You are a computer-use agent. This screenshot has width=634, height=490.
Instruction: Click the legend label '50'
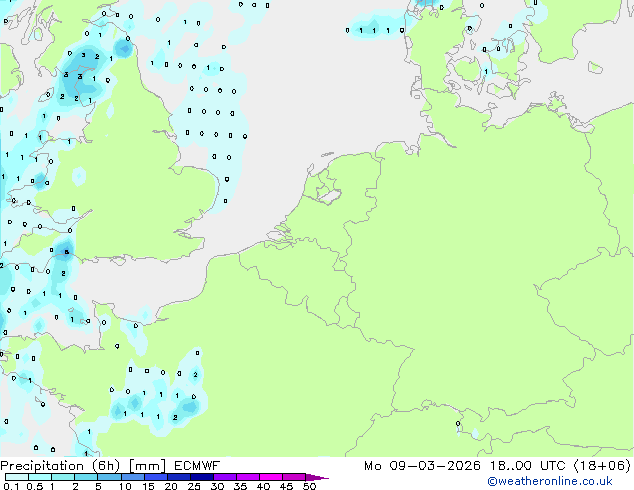click(x=310, y=486)
